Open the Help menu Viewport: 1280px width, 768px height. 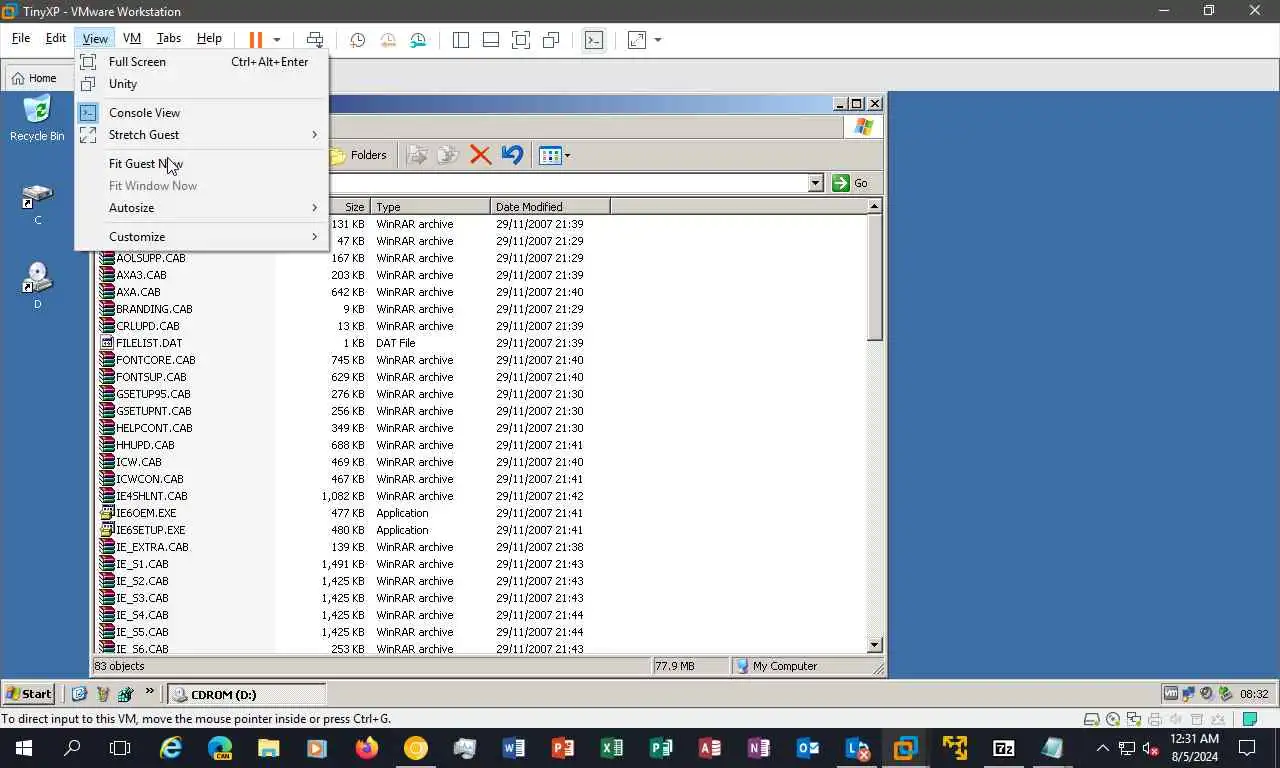click(209, 38)
